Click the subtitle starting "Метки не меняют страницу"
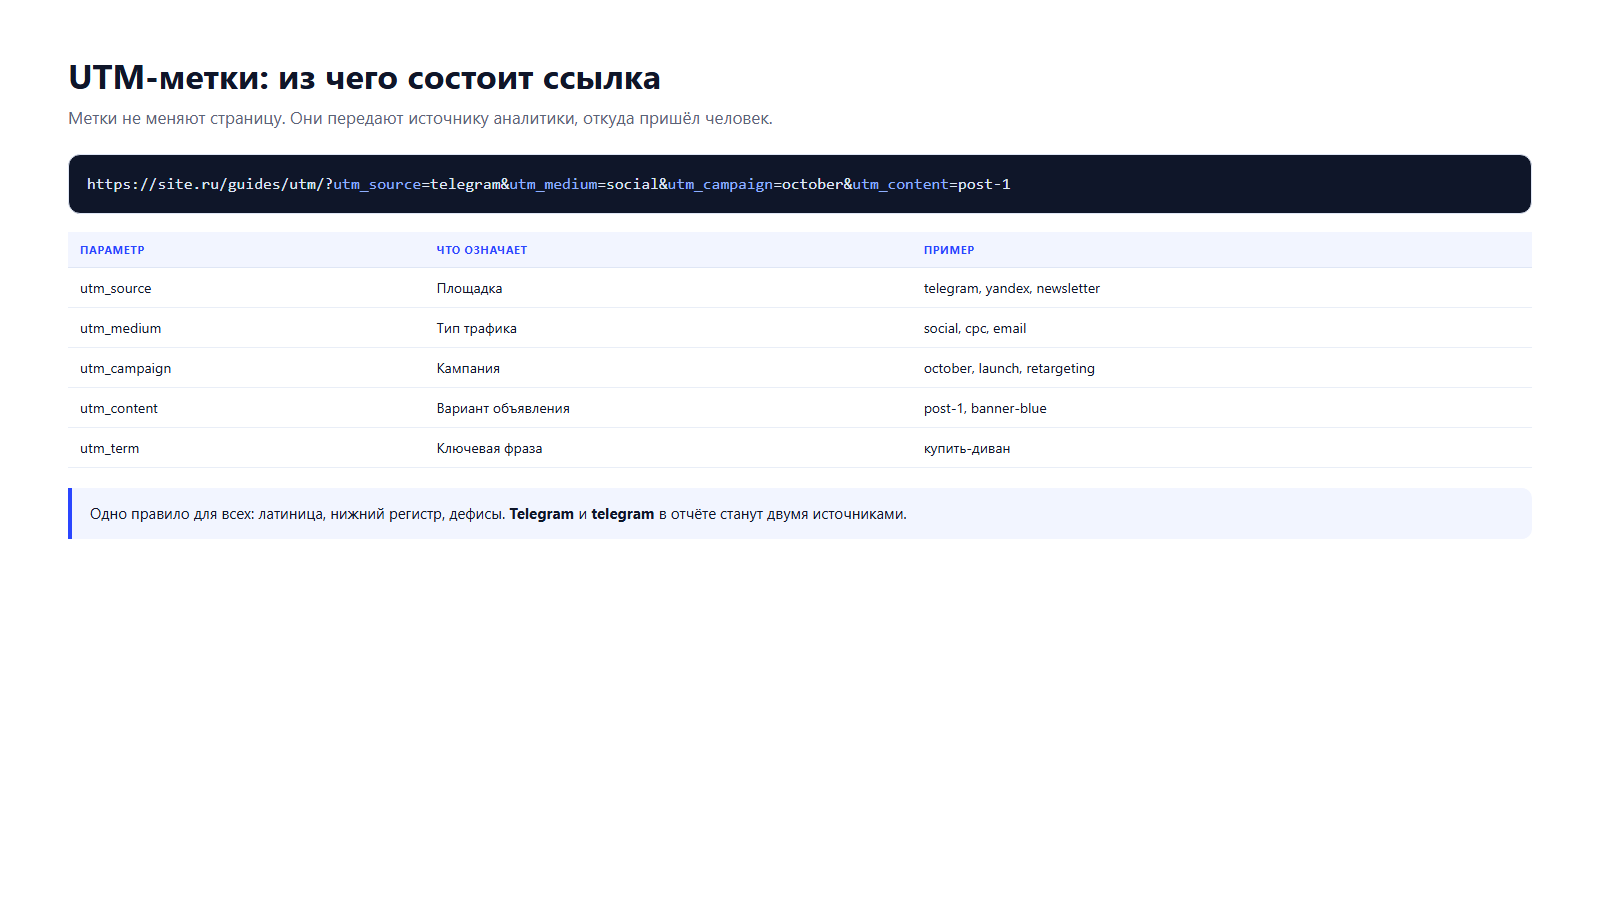Image resolution: width=1600 pixels, height=900 pixels. (420, 118)
